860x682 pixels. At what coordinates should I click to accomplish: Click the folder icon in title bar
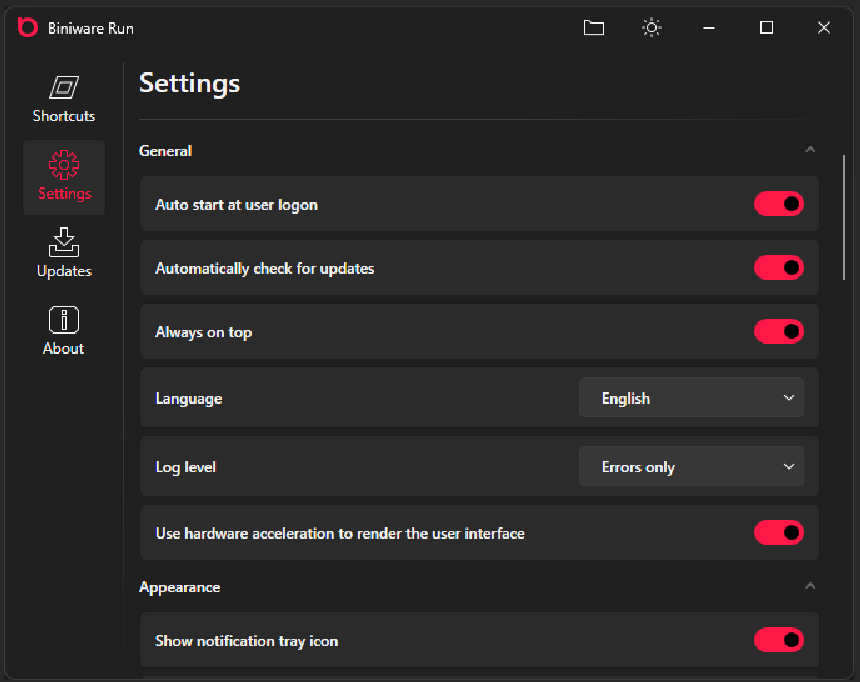(x=593, y=27)
